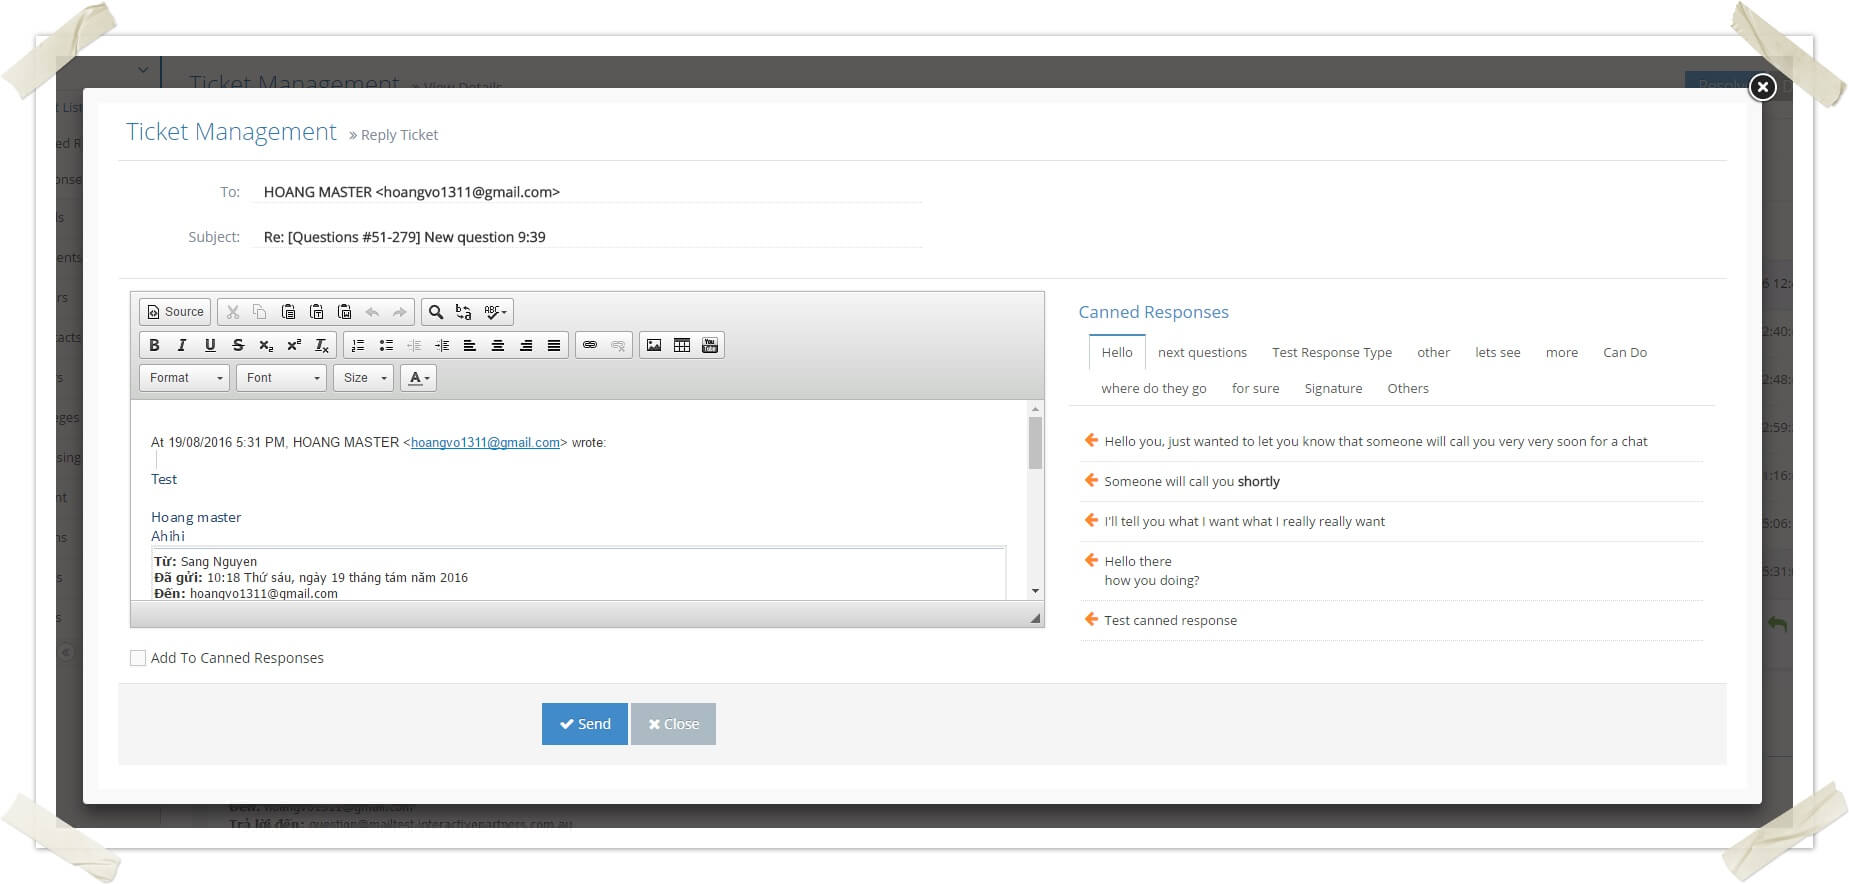Click the Cut scissors icon

pos(233,312)
